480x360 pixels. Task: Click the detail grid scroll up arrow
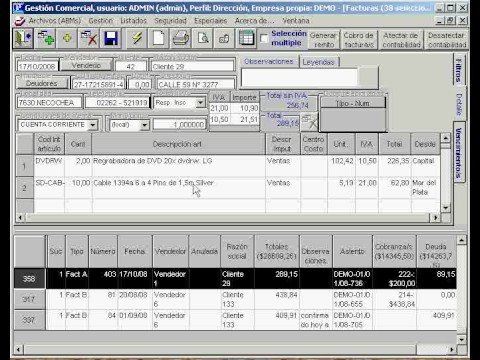(446, 138)
